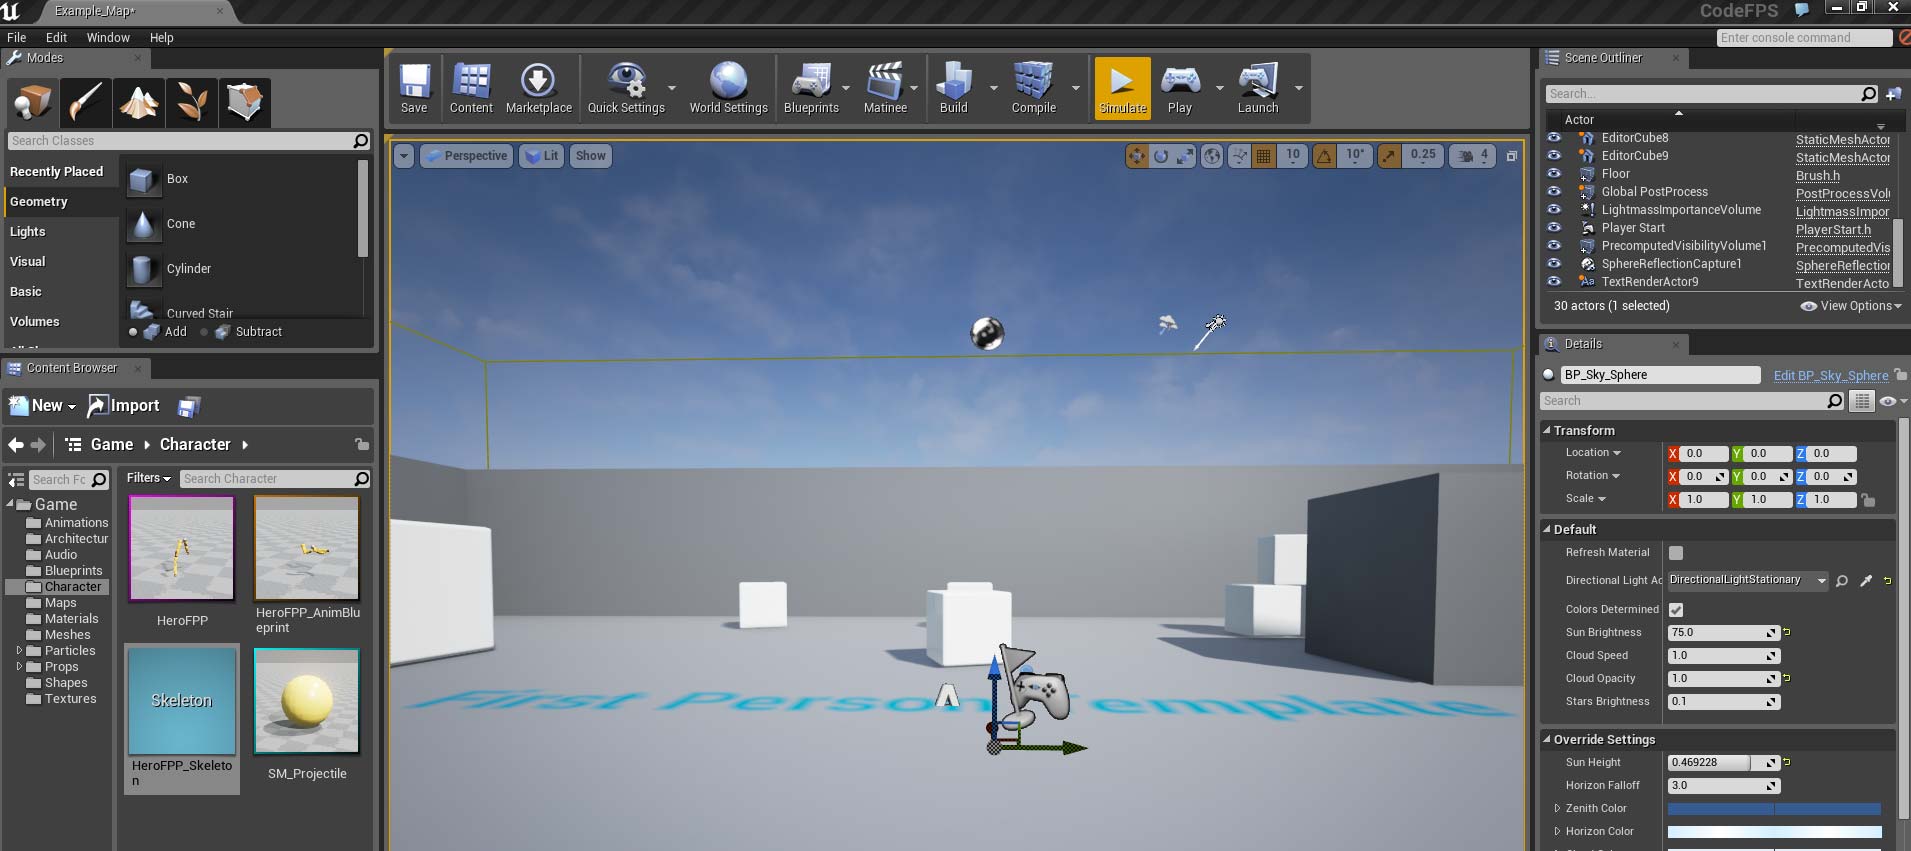This screenshot has width=1911, height=851.
Task: Open the View Options dropdown
Action: point(1851,306)
